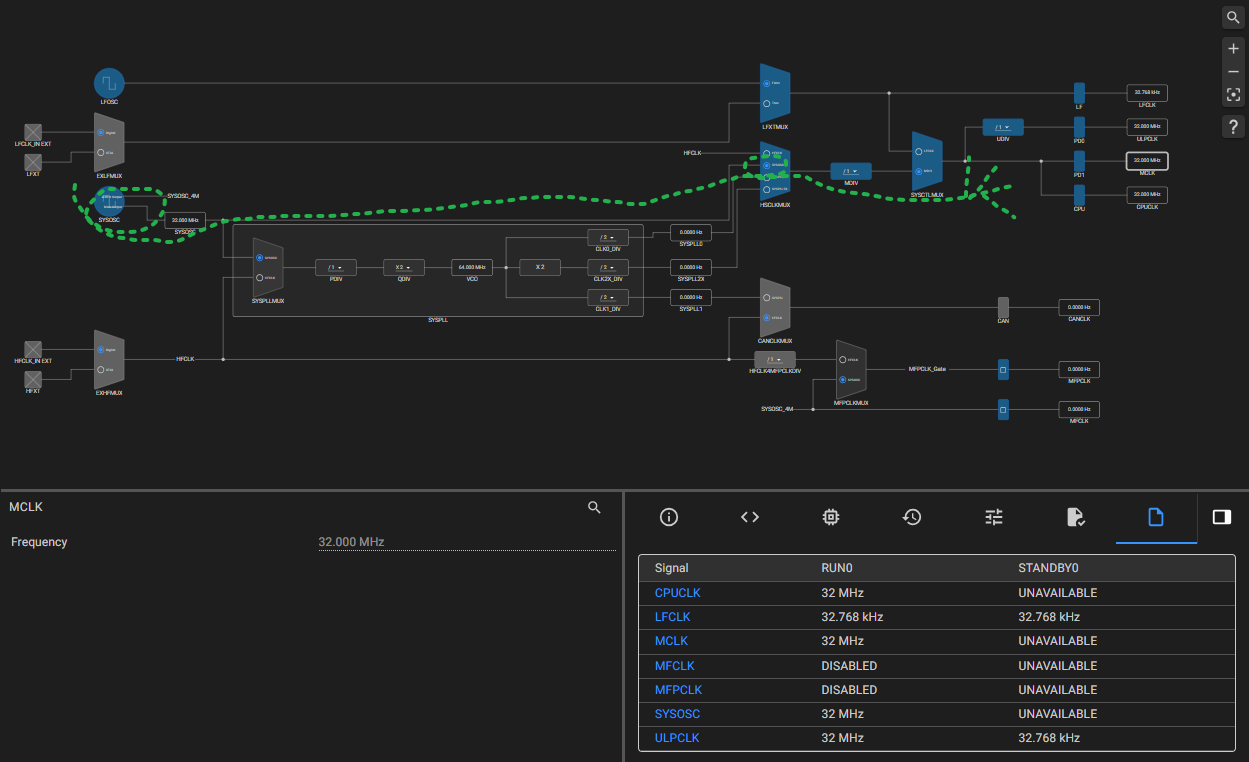Fit the clock diagram to view
The height and width of the screenshot is (762, 1249).
1233,95
